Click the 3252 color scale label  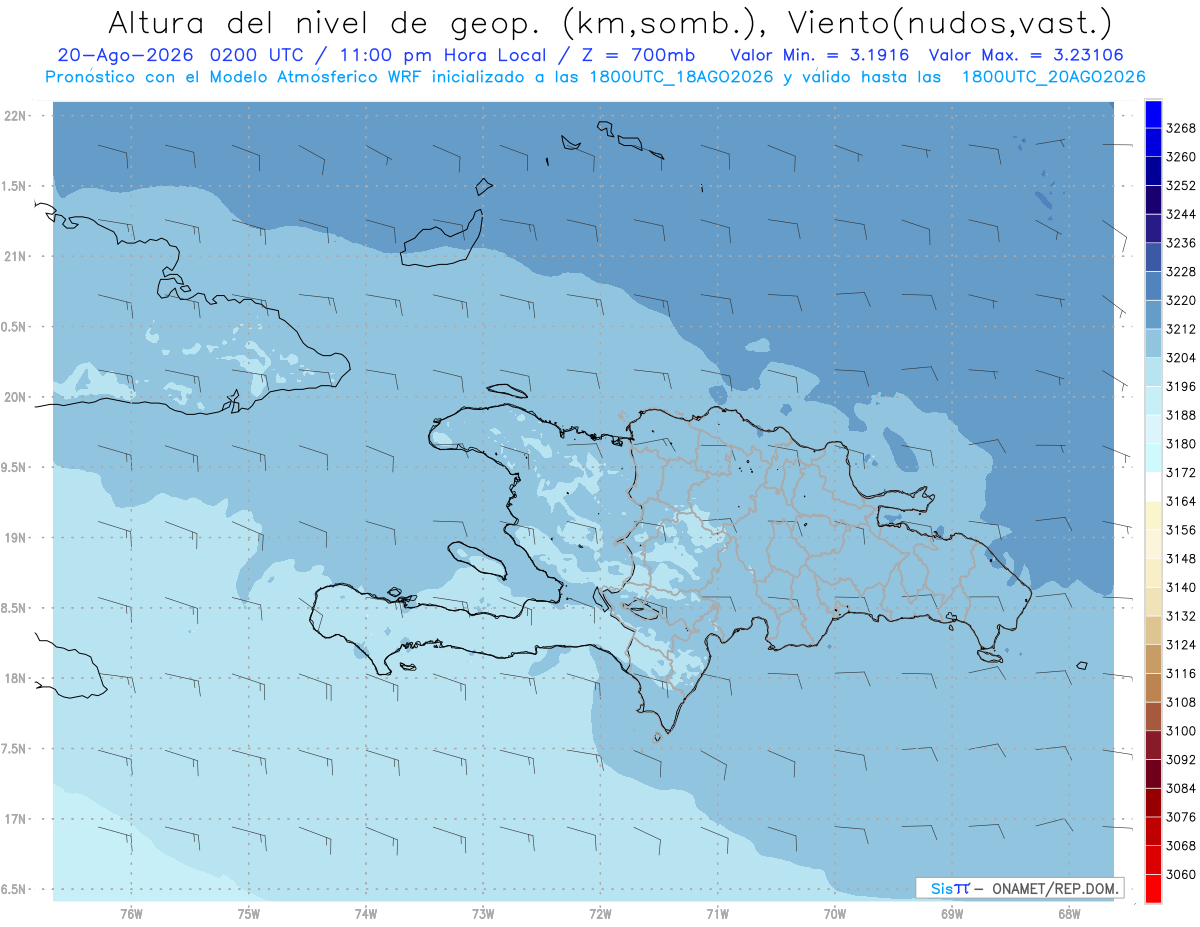pos(1181,185)
